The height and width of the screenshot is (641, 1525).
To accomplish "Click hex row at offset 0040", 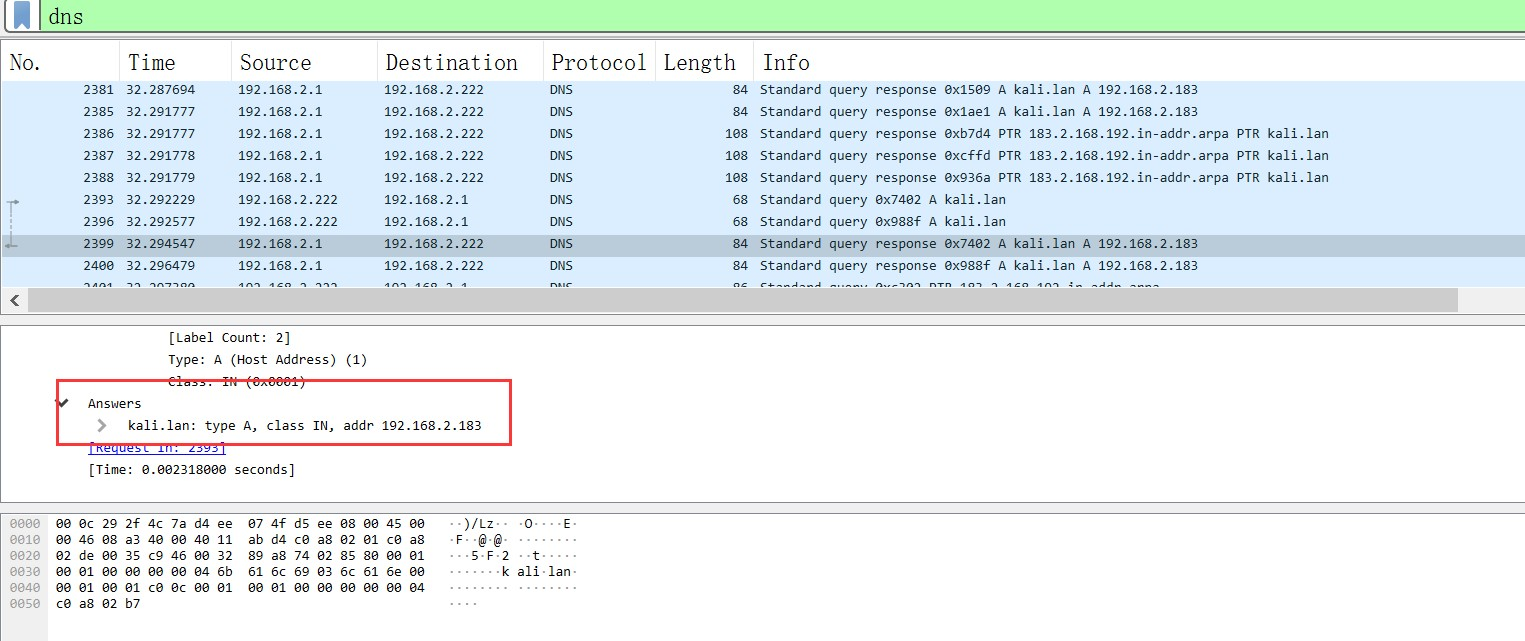I will coord(240,588).
